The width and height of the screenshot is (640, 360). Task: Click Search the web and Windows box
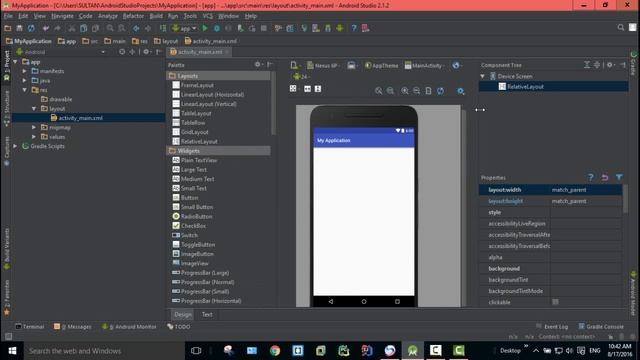pyautogui.click(x=104, y=351)
